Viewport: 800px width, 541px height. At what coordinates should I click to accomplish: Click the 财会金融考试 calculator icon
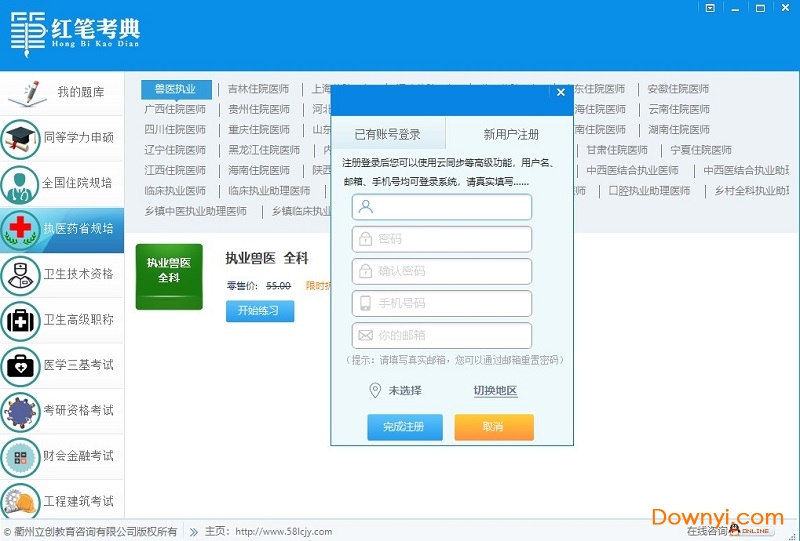(20, 456)
